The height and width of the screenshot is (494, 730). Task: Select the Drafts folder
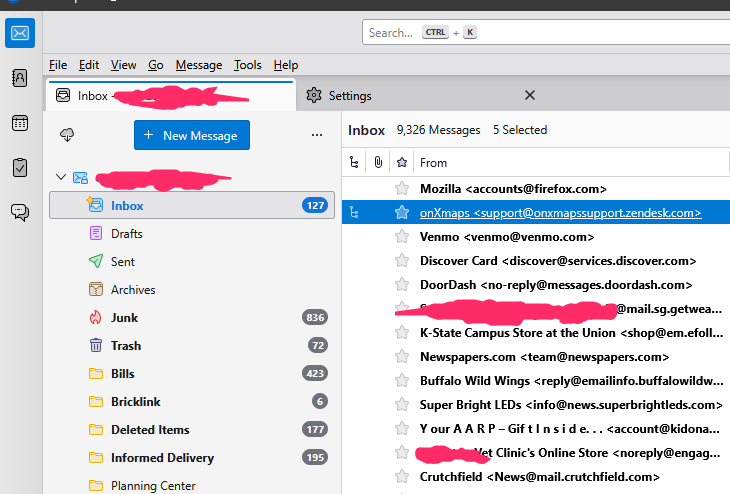click(192, 233)
